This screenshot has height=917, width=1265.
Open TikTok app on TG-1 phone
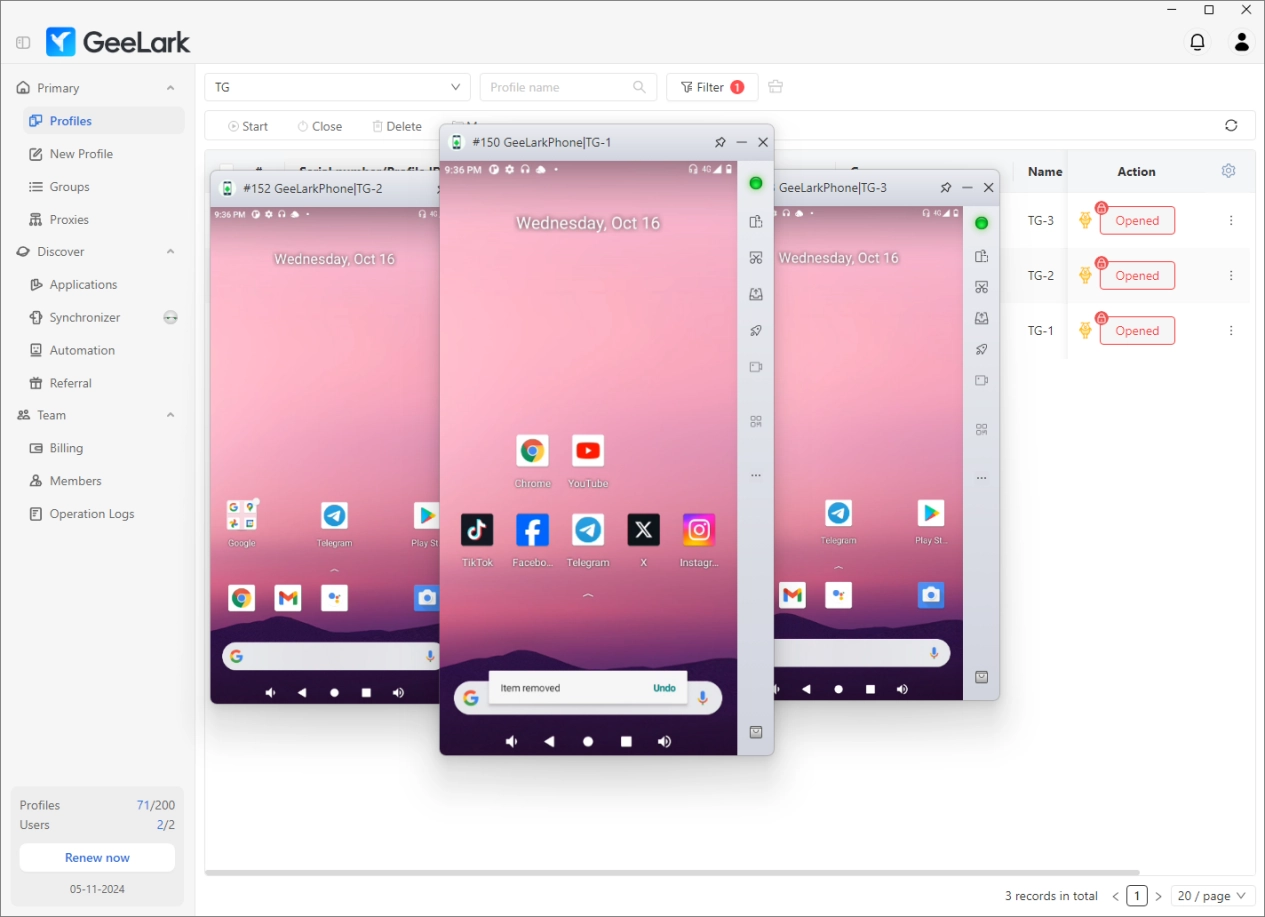[477, 530]
